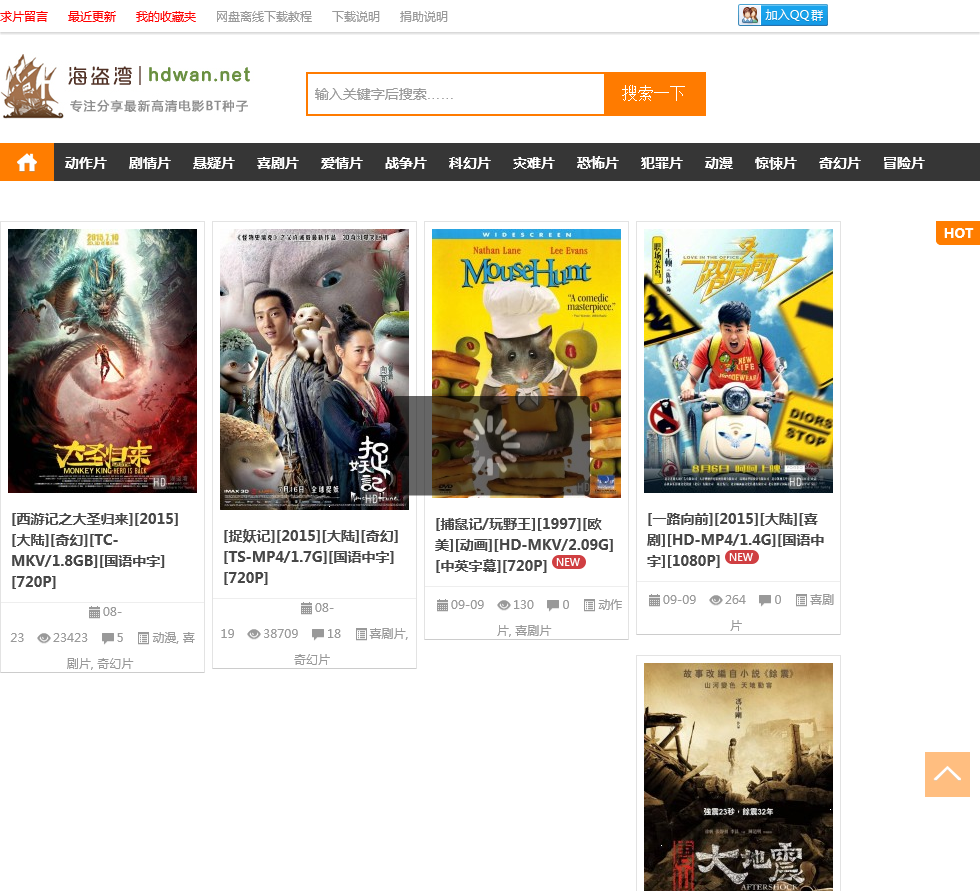Click the category list icon on 一路向前 card

[801, 600]
